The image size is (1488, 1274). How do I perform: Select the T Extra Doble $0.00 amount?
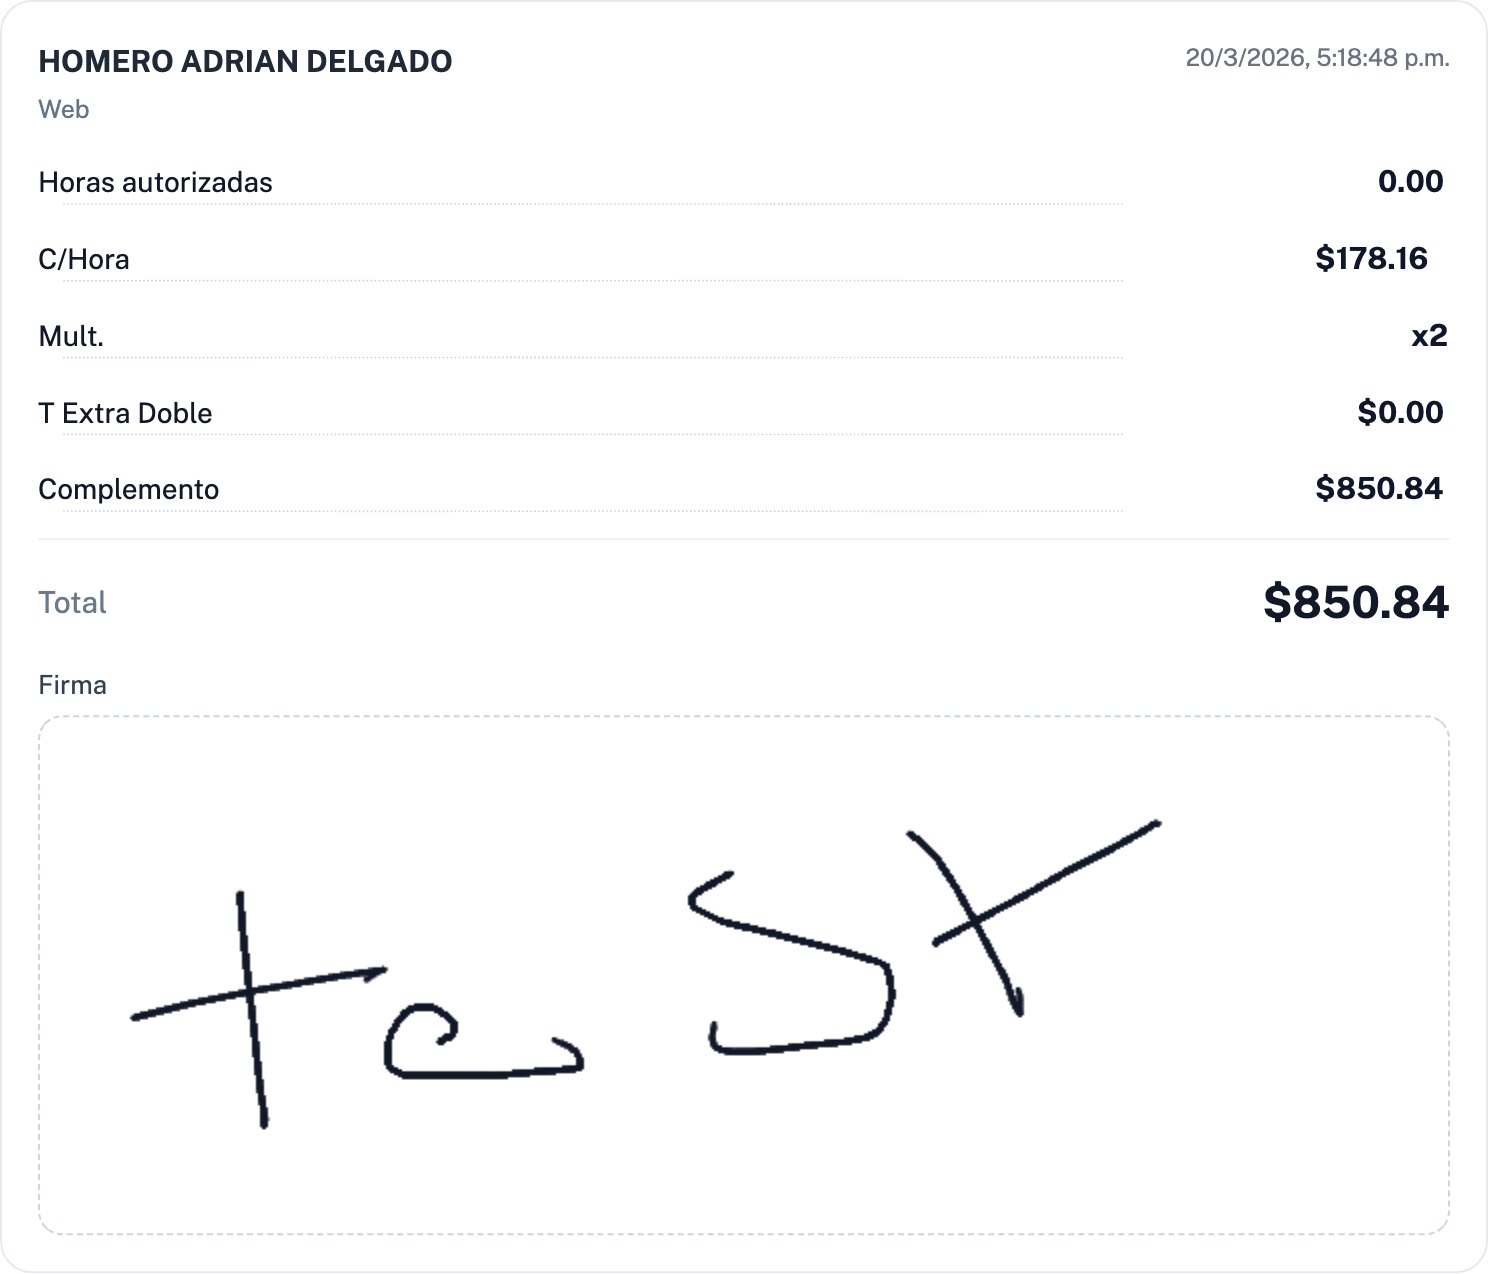pos(1400,412)
